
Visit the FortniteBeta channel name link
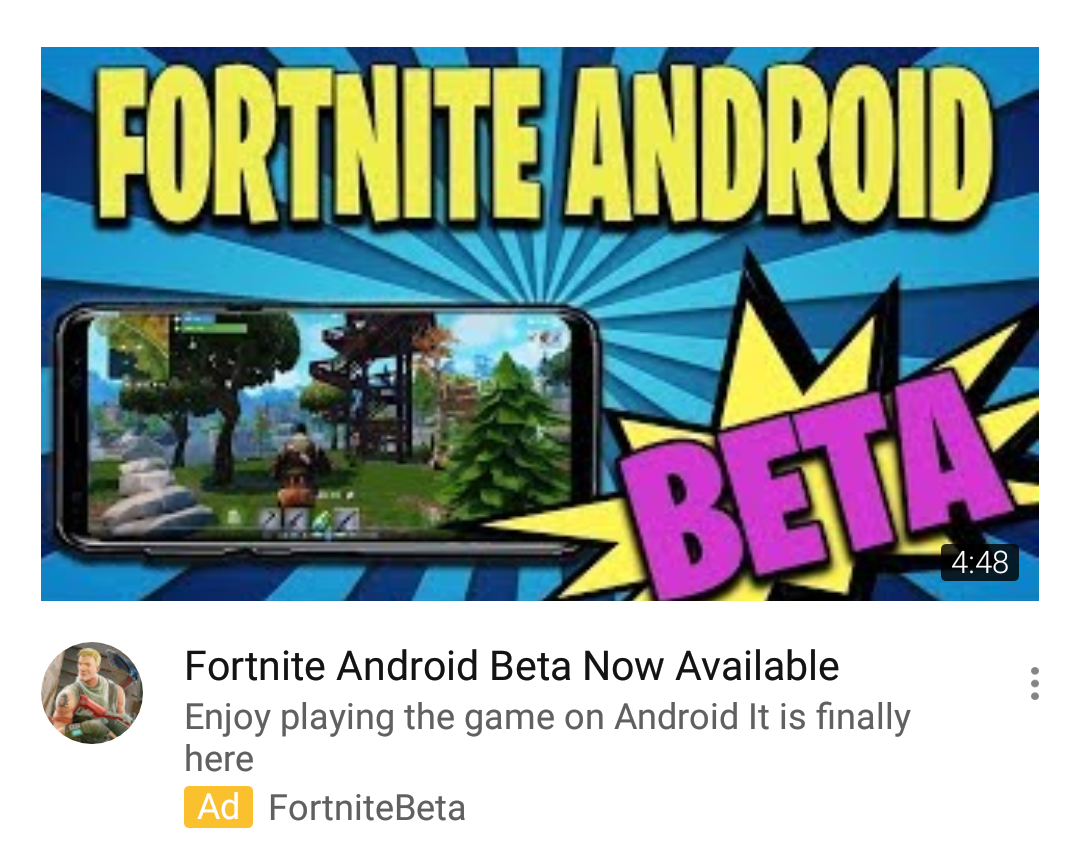(x=367, y=807)
